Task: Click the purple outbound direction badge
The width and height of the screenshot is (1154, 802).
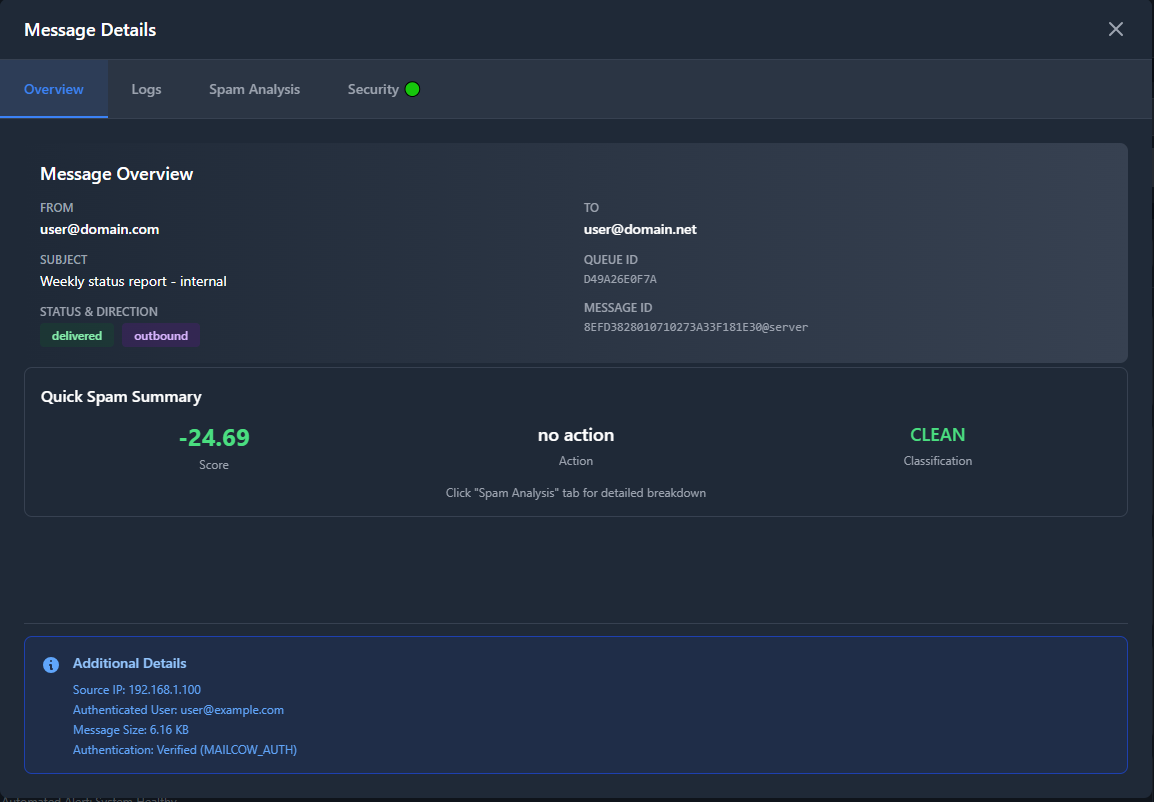Action: pos(161,336)
